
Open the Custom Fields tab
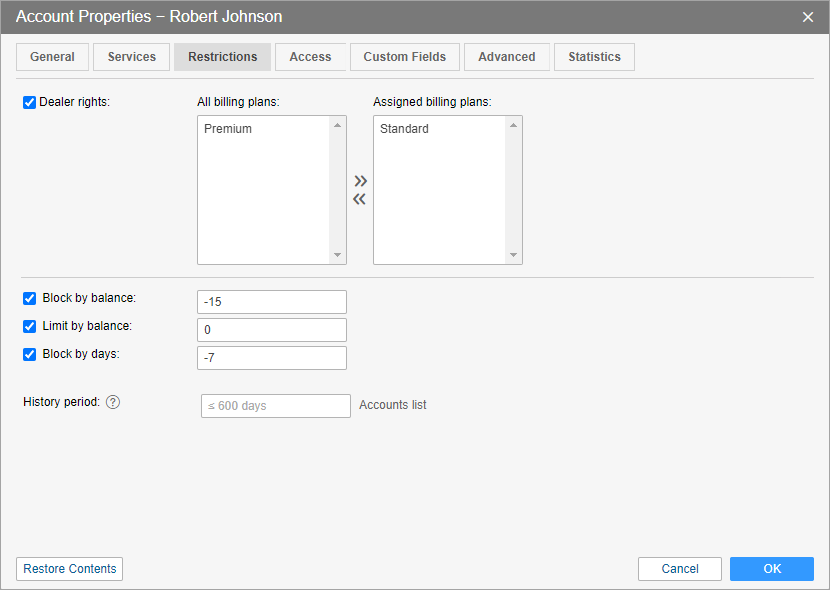405,57
